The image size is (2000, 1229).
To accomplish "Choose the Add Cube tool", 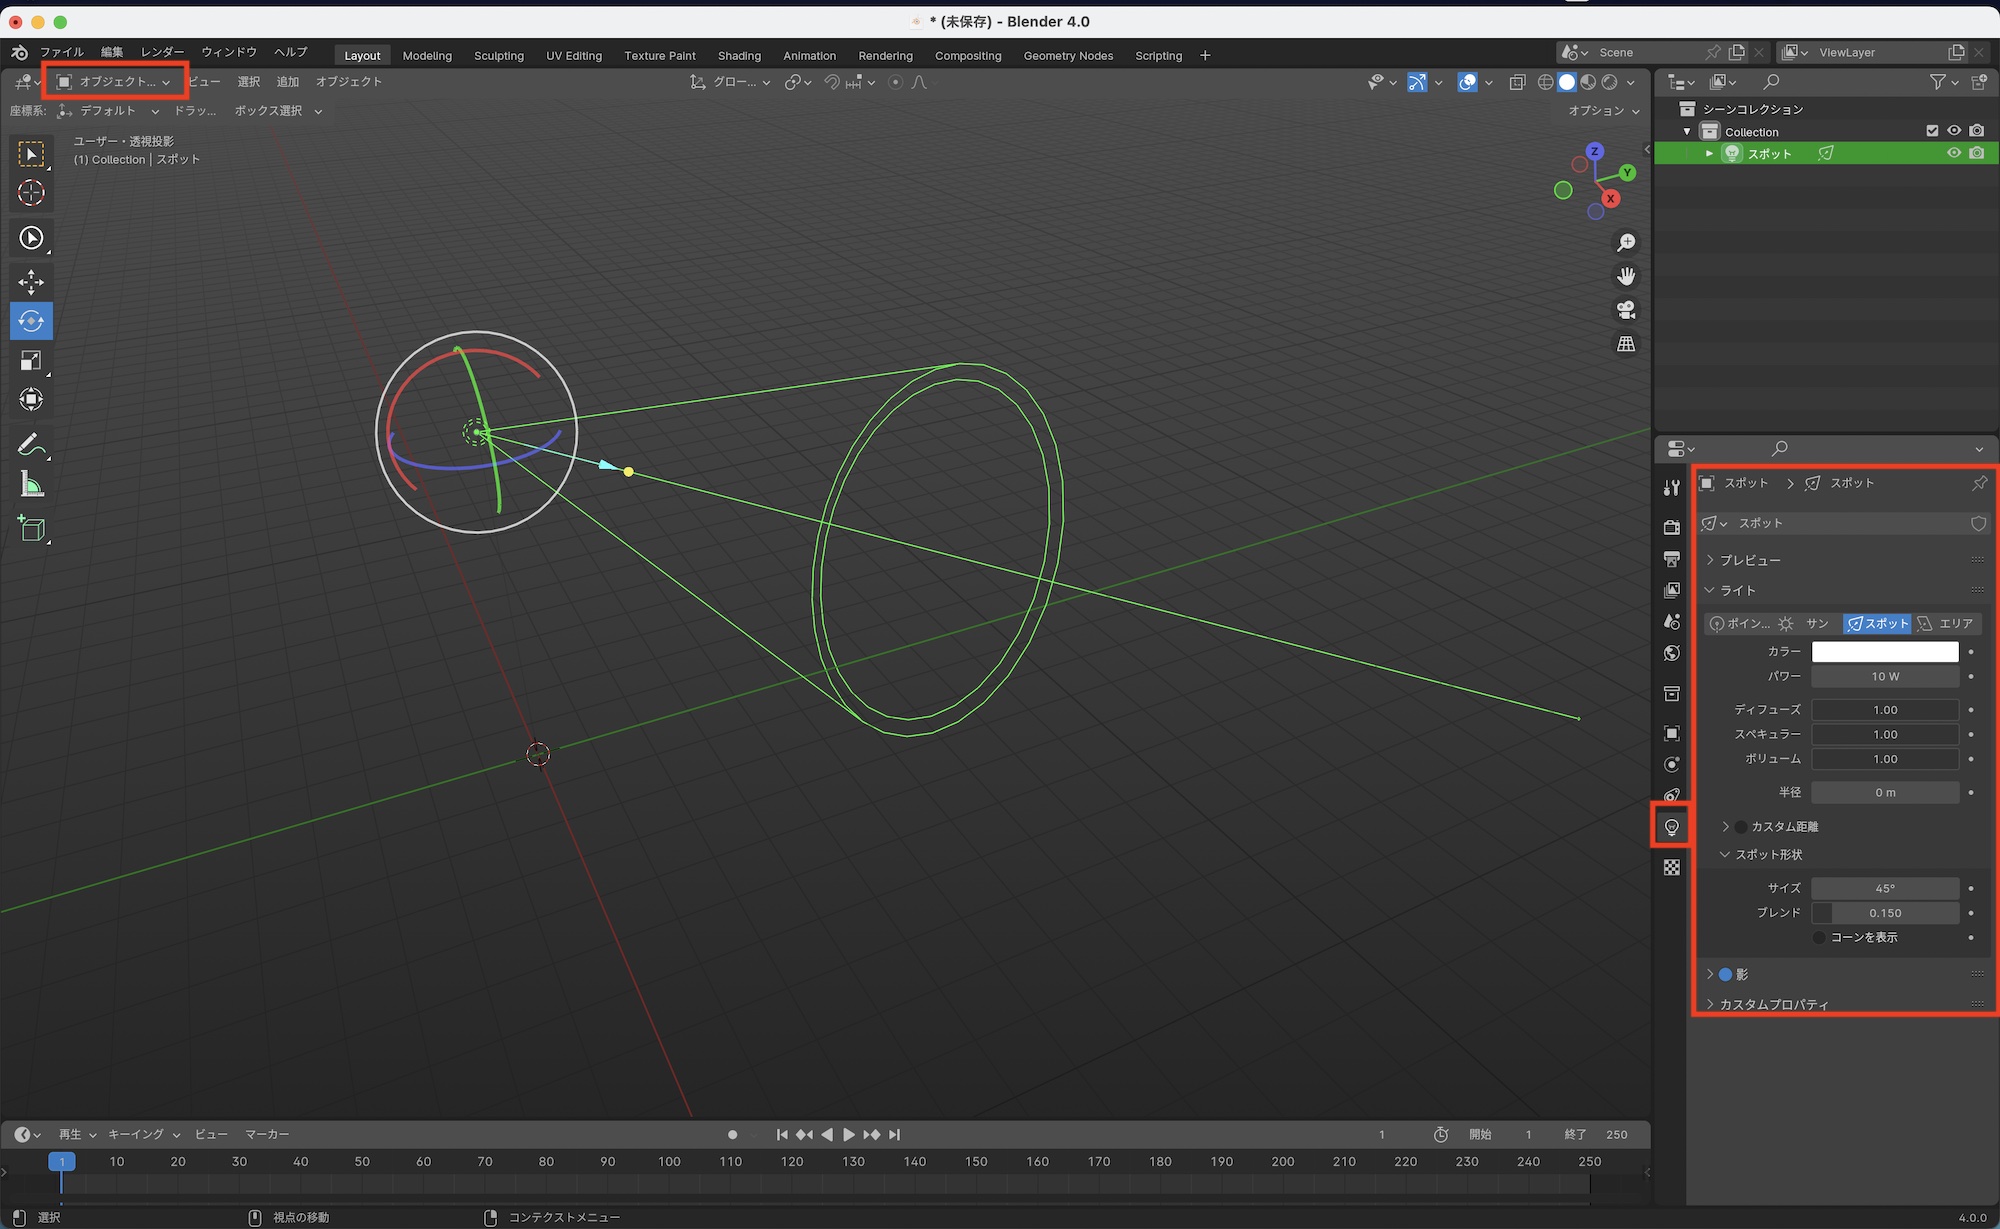I will 31,528.
